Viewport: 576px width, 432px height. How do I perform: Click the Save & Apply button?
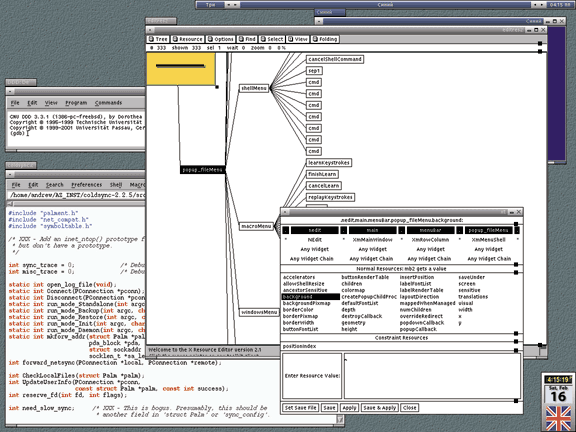point(379,408)
